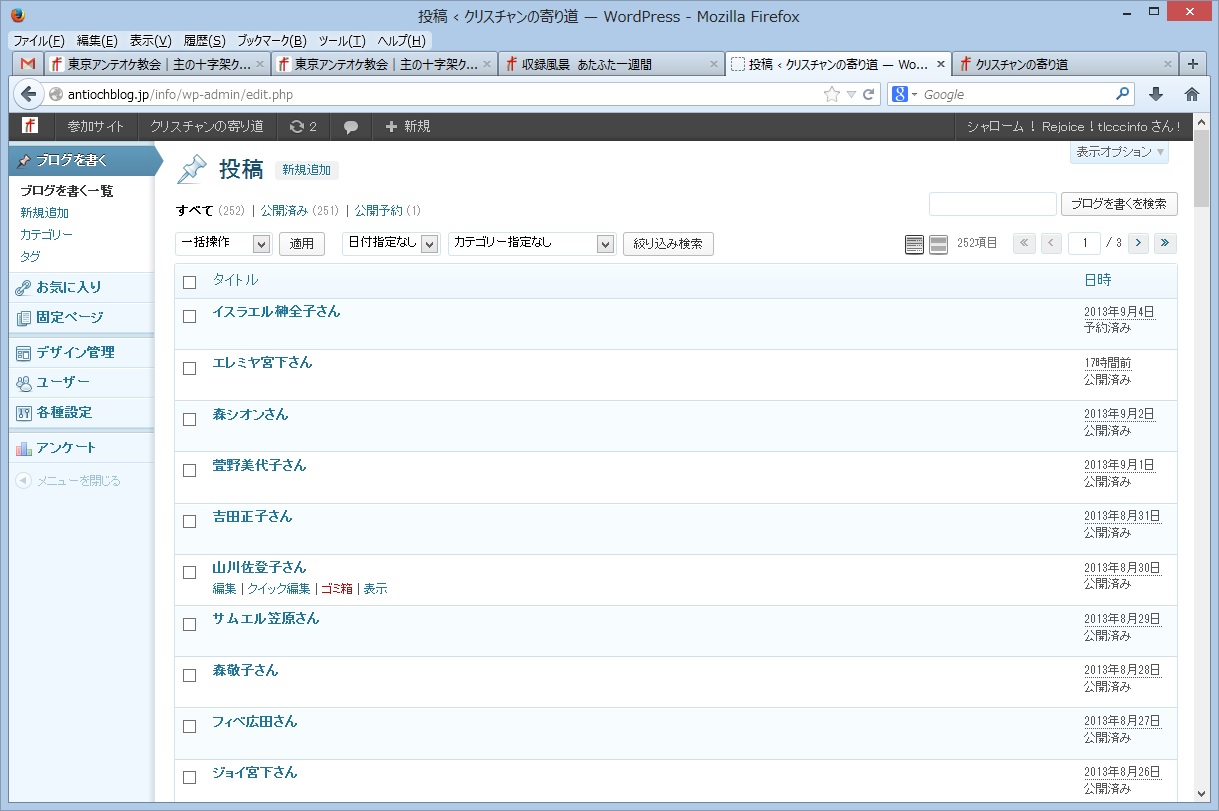1219x811 pixels.
Task: Switch to list view icon
Action: 914,244
